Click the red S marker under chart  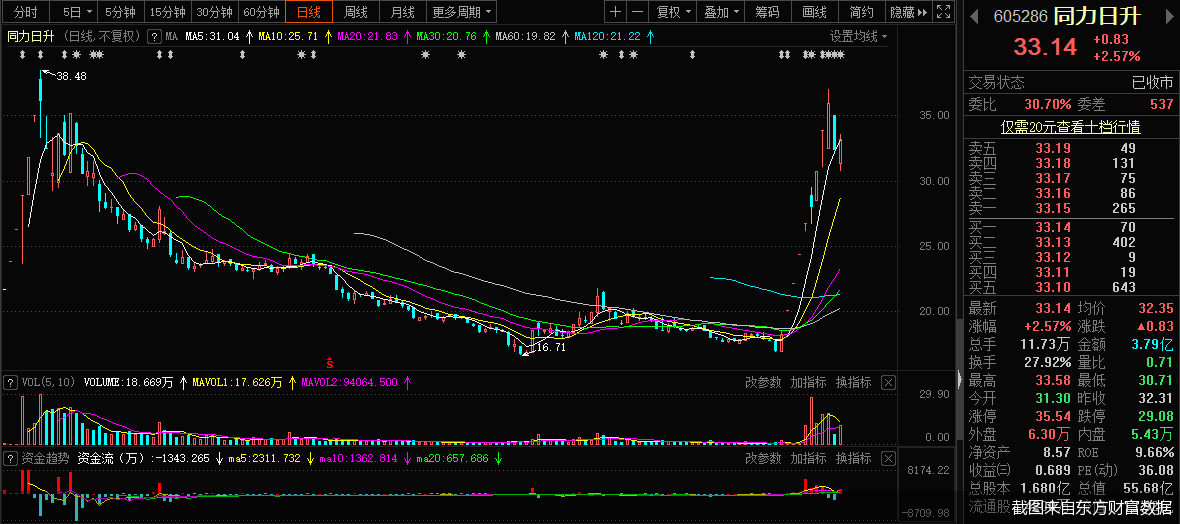coord(329,363)
